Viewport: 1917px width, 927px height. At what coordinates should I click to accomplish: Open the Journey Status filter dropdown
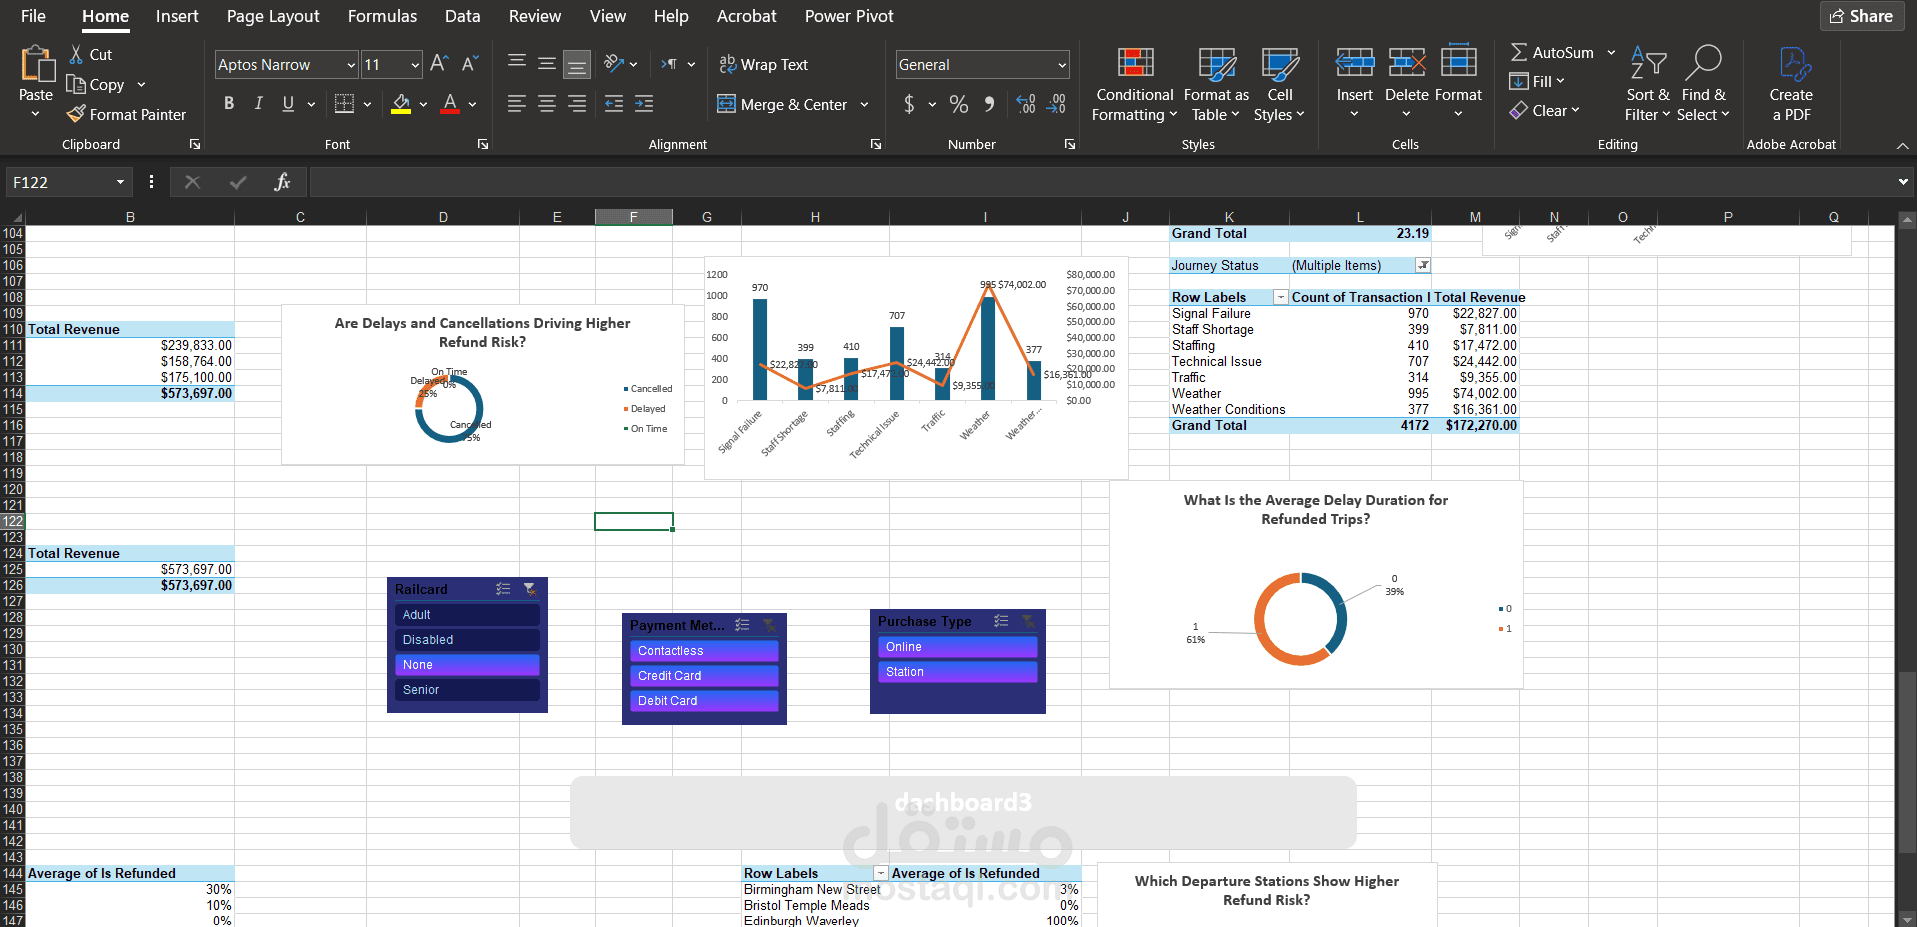click(1423, 265)
